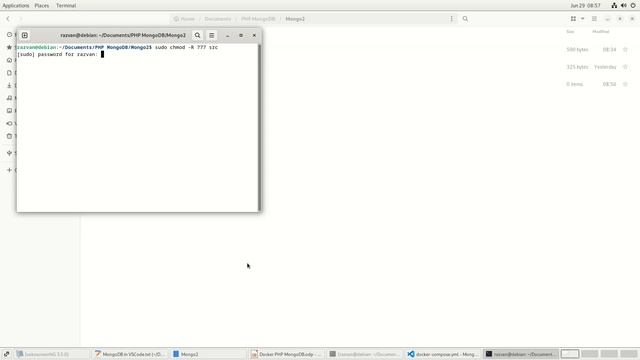Star the 325 bytes file
Image resolution: width=640 pixels, height=360 pixels.
pyautogui.click(x=625, y=67)
